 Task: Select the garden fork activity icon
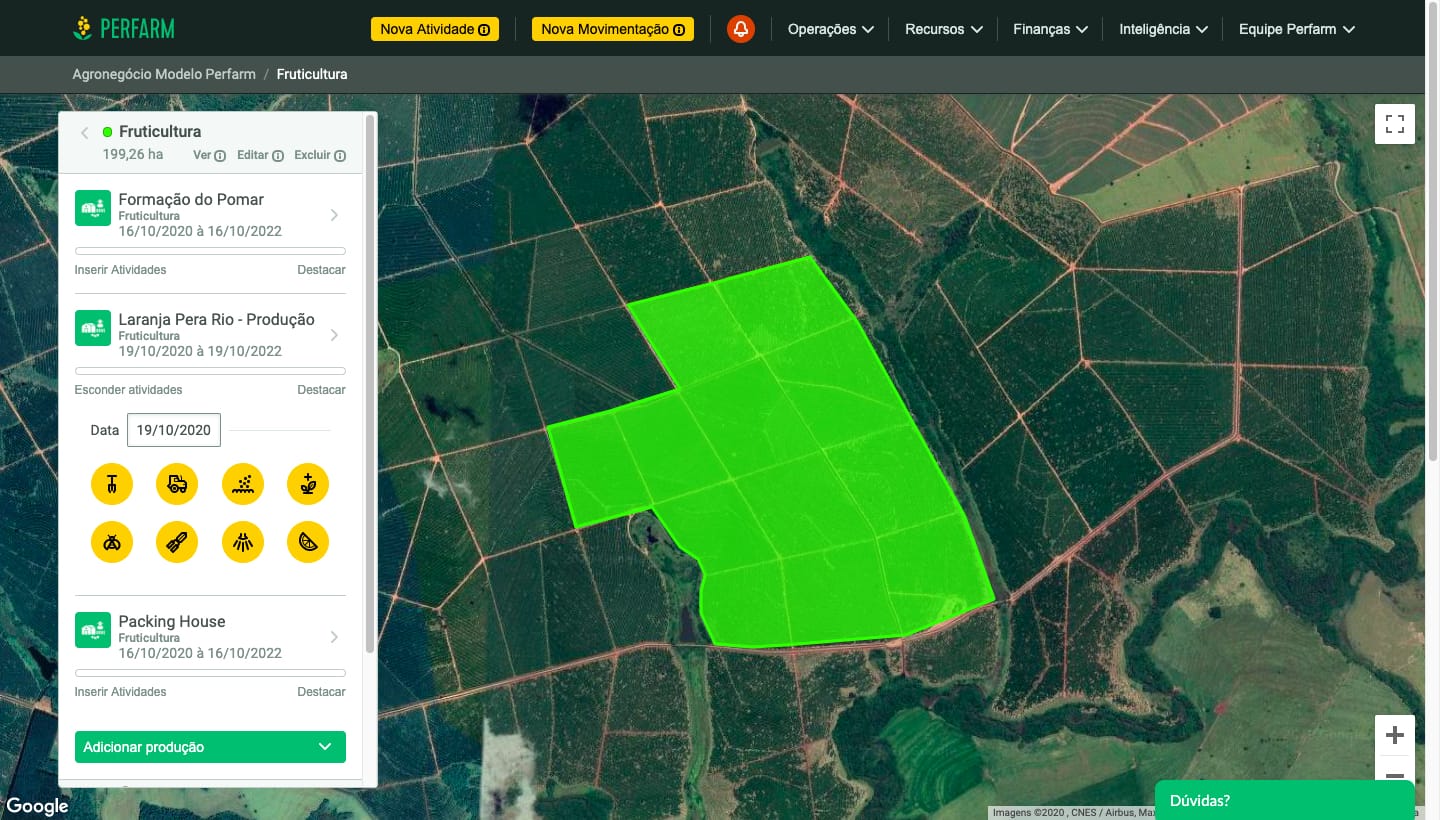[112, 484]
